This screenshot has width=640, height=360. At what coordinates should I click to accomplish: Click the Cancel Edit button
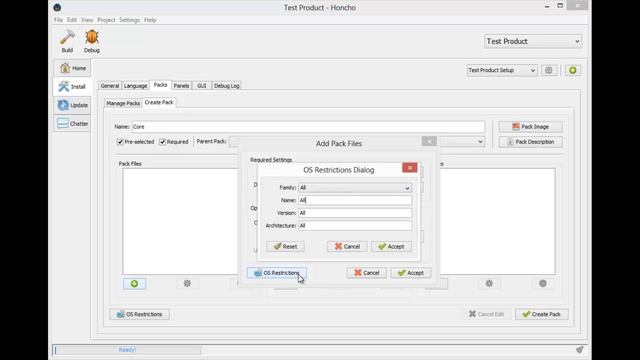tap(486, 314)
